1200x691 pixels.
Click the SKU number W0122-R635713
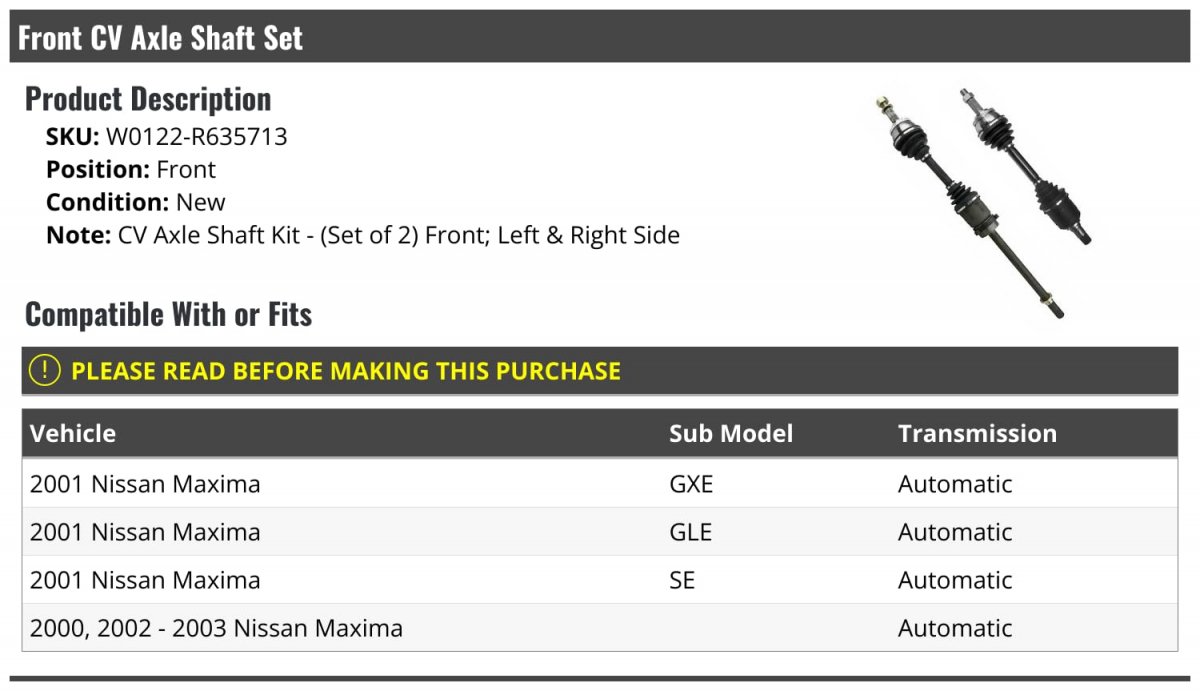pos(197,137)
